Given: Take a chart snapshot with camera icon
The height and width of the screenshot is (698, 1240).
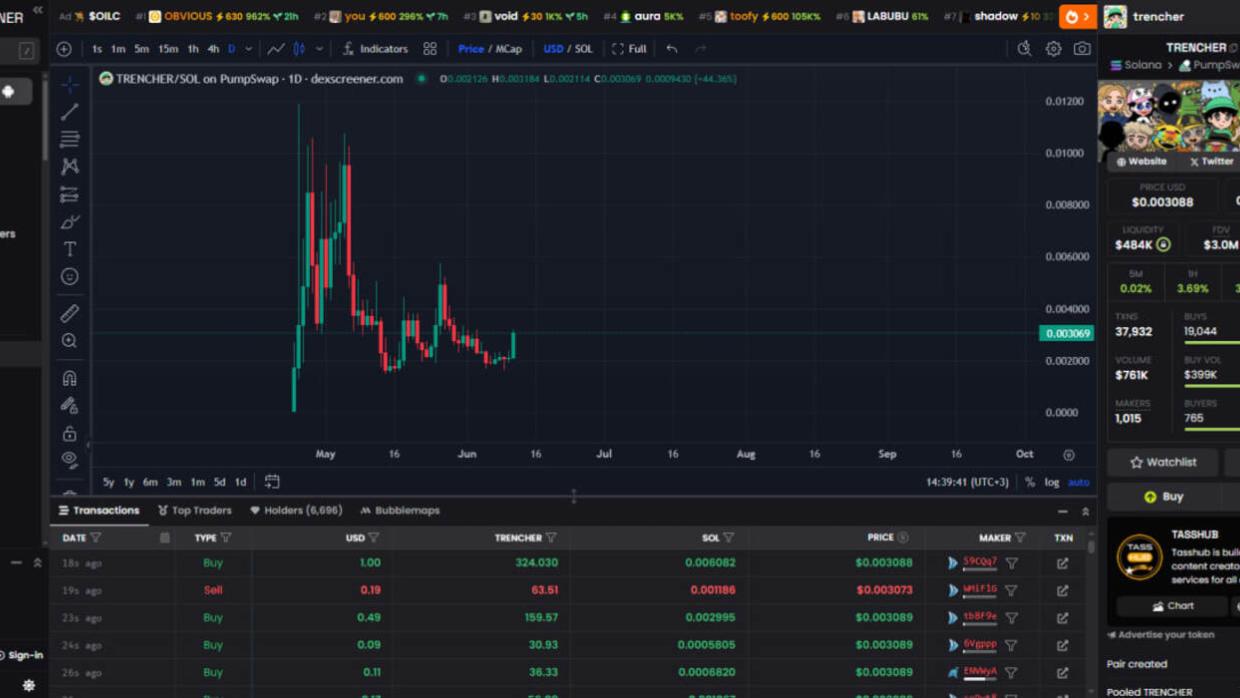Looking at the screenshot, I should click(1082, 49).
